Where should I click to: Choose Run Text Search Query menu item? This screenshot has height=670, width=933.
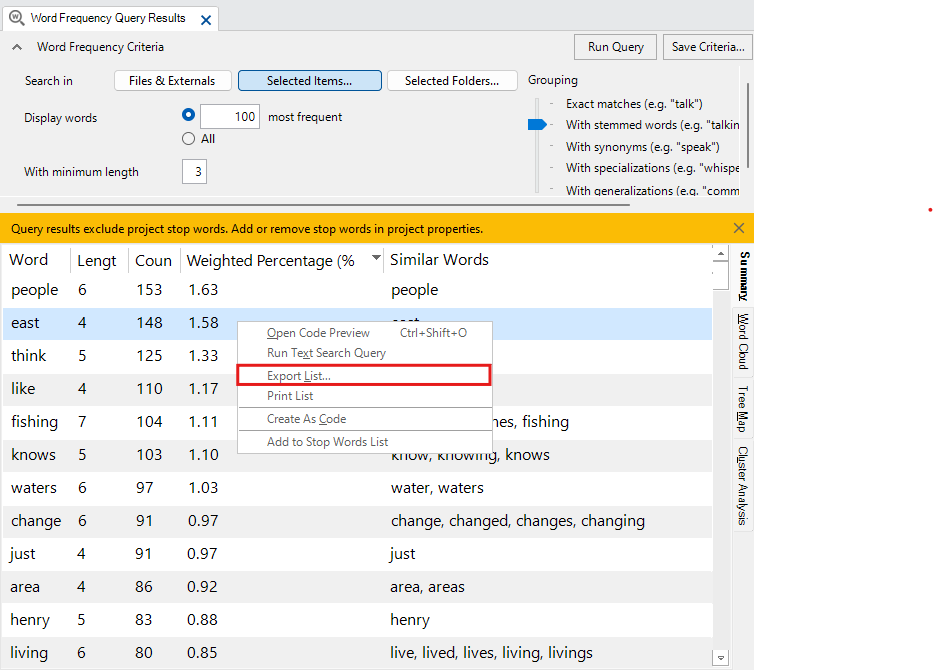365,353
